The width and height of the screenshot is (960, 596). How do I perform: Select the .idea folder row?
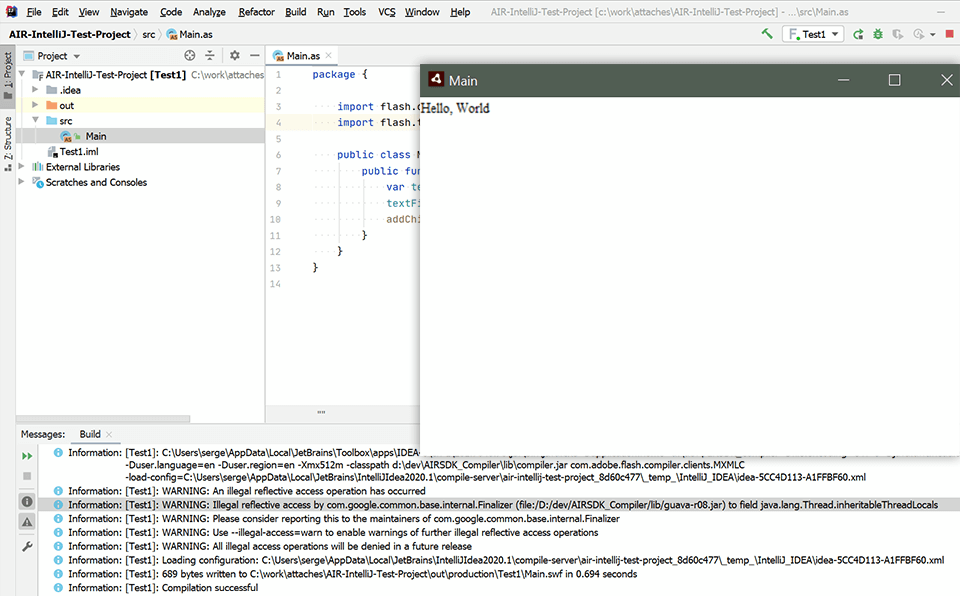click(x=140, y=90)
